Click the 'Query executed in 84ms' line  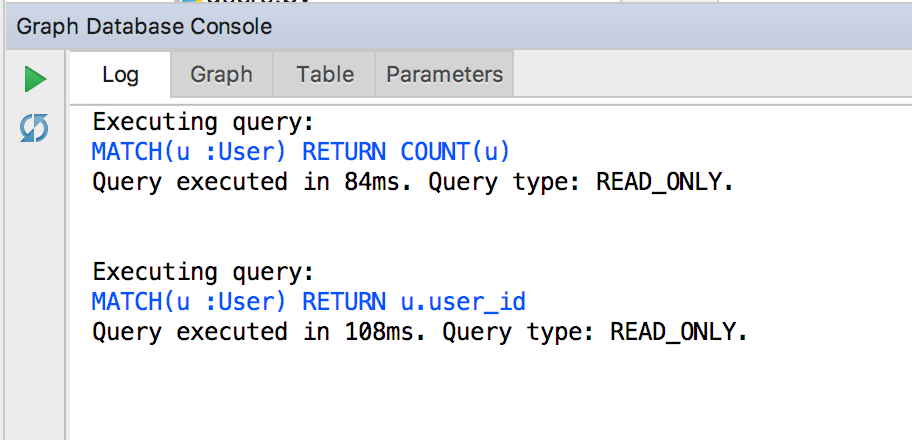pyautogui.click(x=413, y=183)
